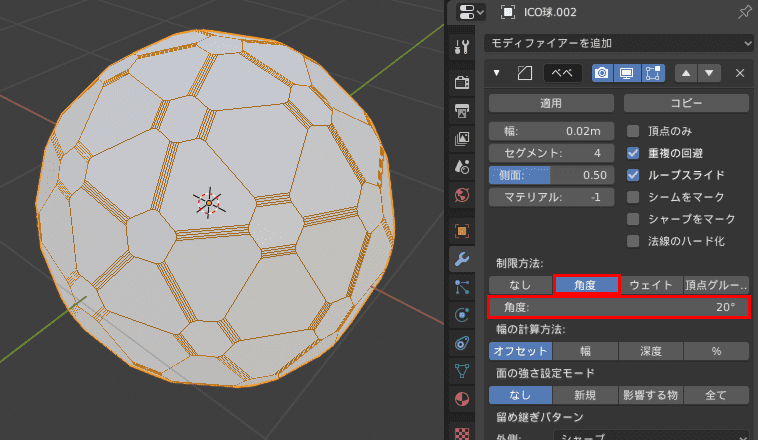Screen dimensions: 758x440
Task: Open the Object properties tab
Action: 462,231
